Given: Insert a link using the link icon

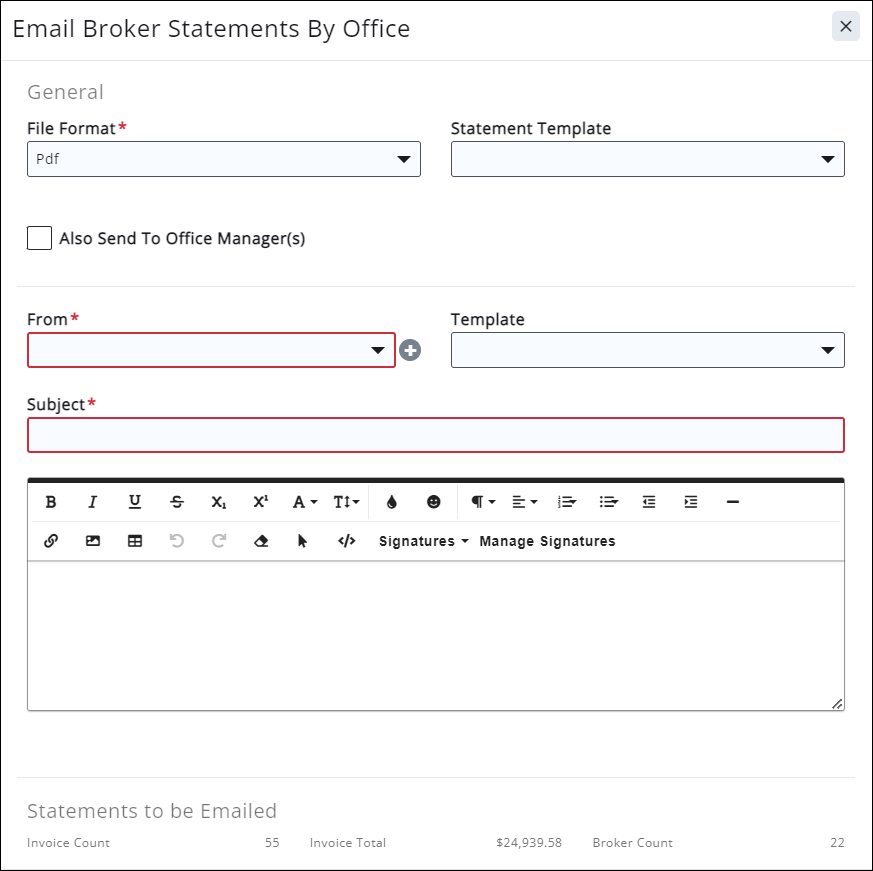Looking at the screenshot, I should [51, 541].
